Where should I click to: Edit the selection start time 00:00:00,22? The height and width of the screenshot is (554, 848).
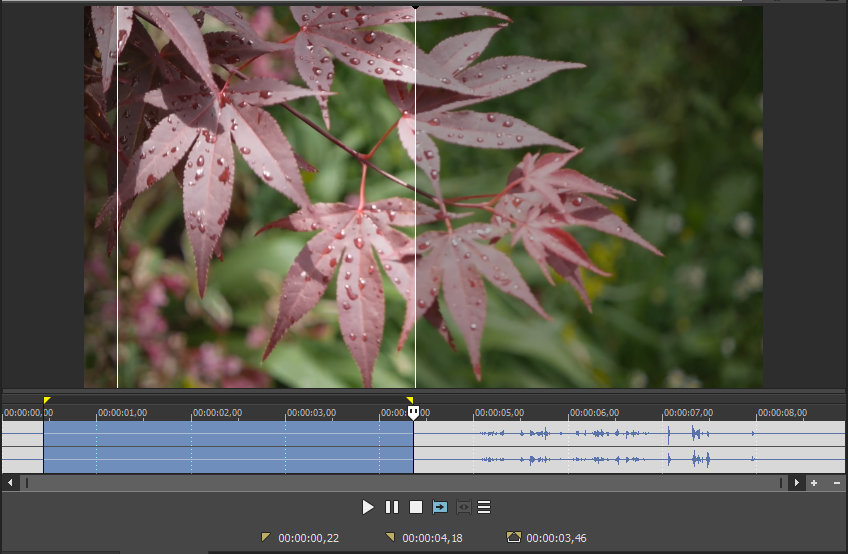click(x=309, y=538)
